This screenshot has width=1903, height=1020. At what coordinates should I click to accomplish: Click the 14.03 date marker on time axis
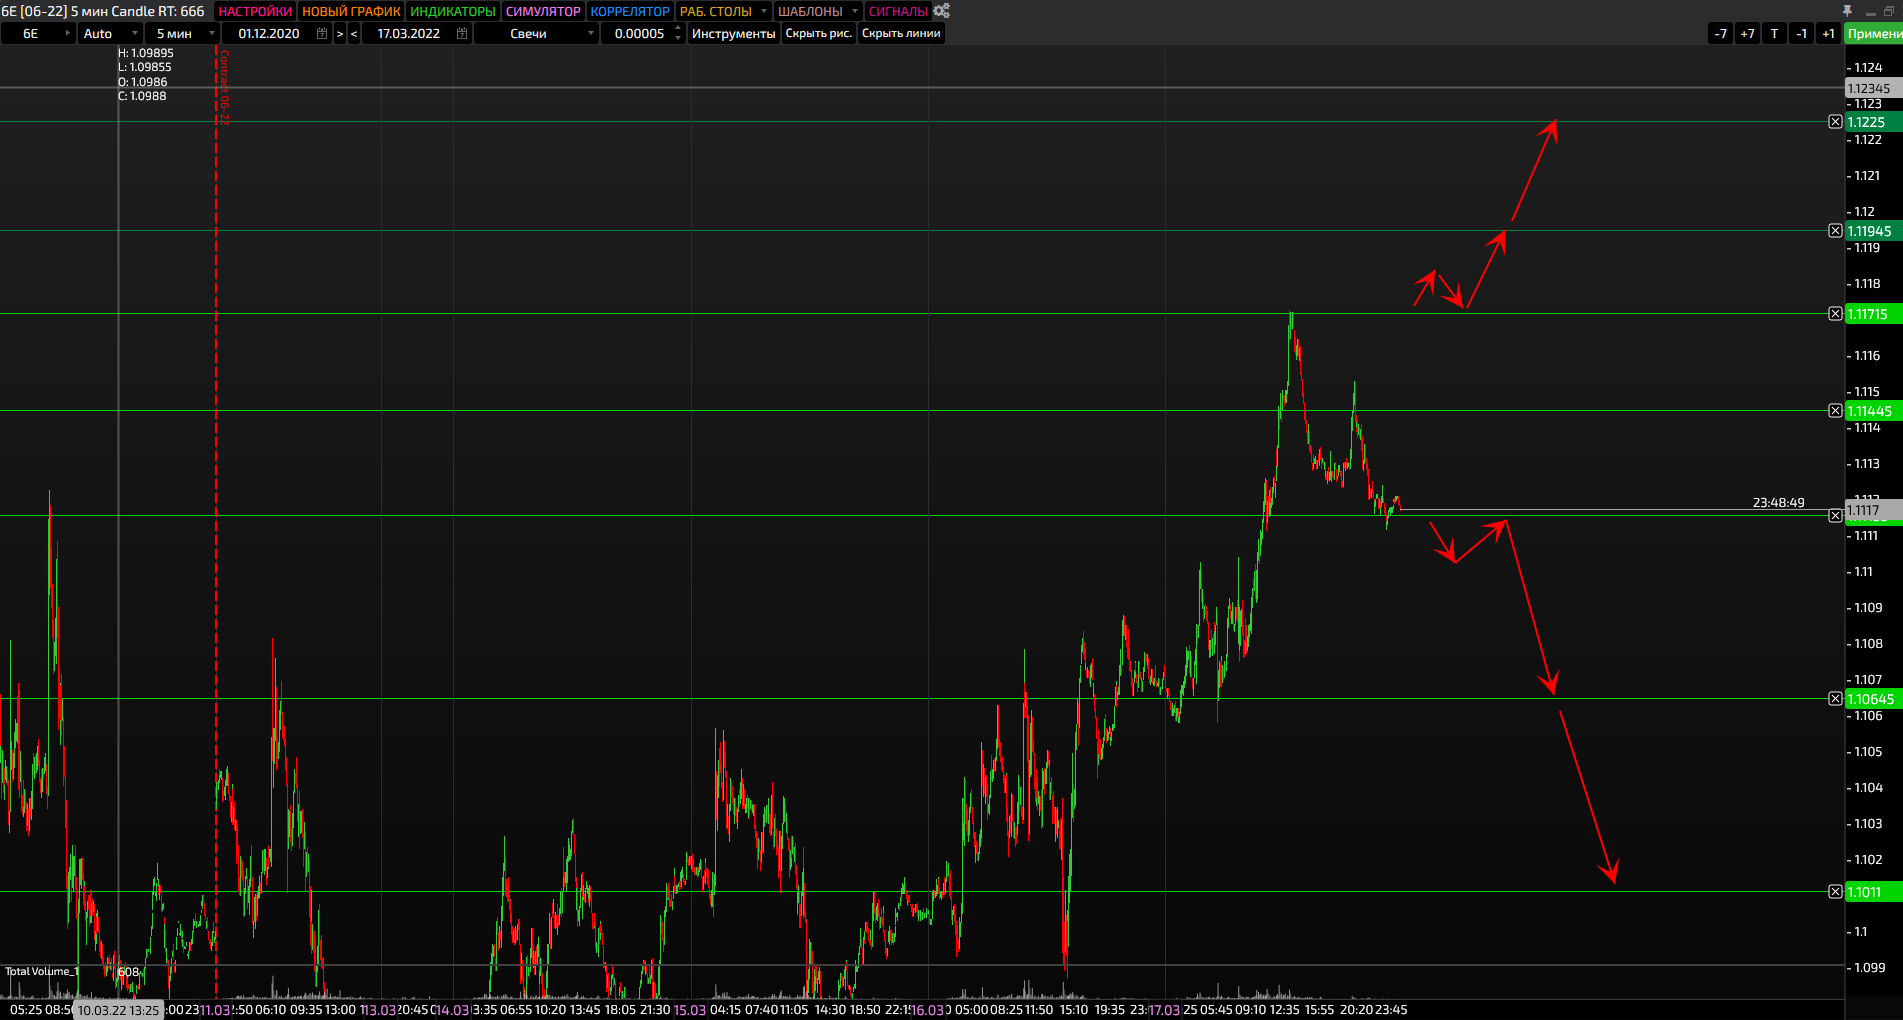pos(452,1010)
